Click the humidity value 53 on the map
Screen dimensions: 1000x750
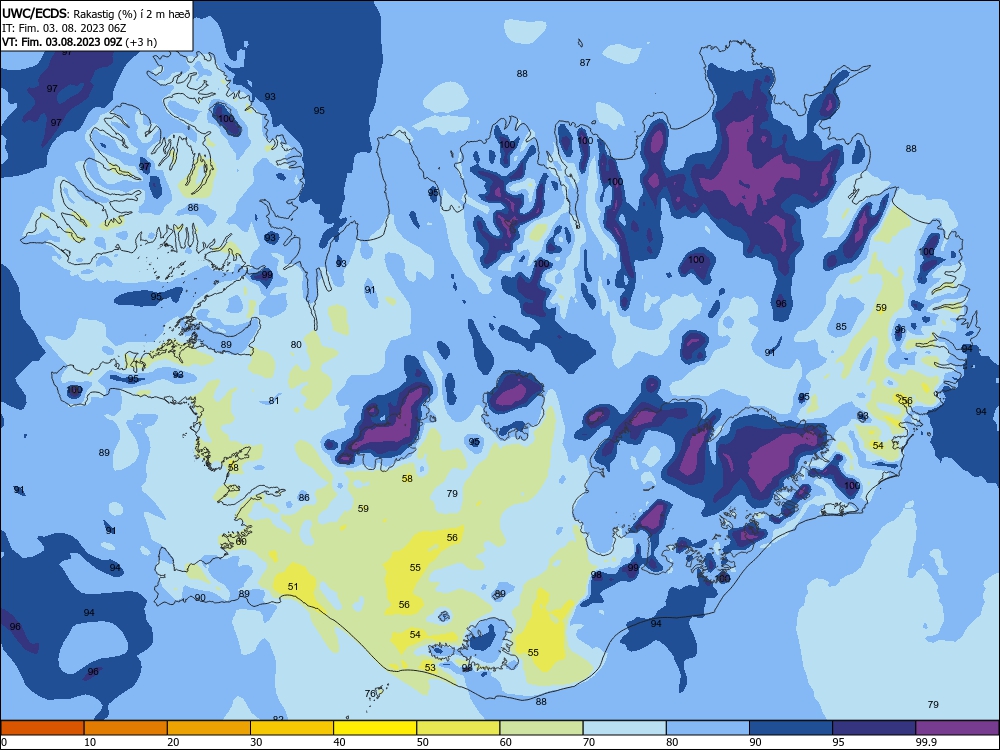430,668
